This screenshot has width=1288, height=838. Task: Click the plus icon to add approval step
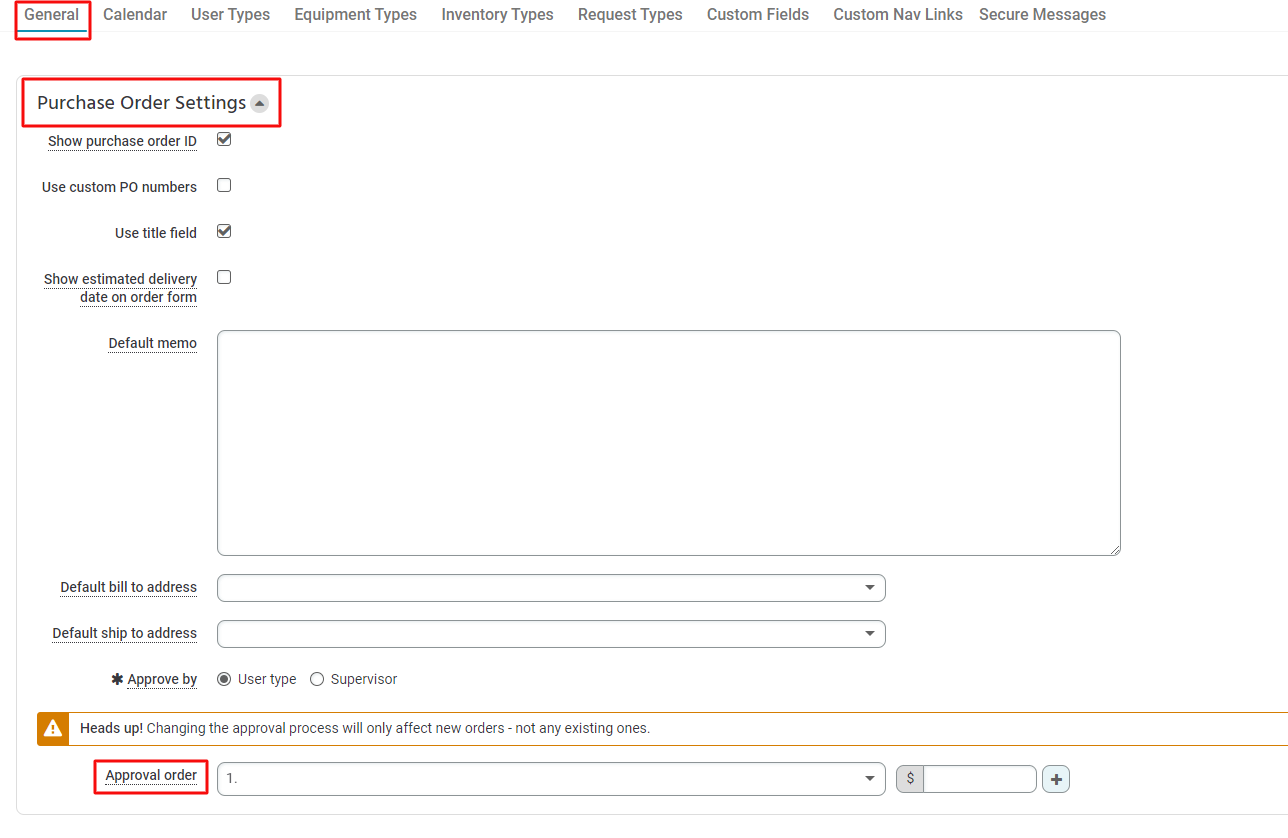[1056, 778]
